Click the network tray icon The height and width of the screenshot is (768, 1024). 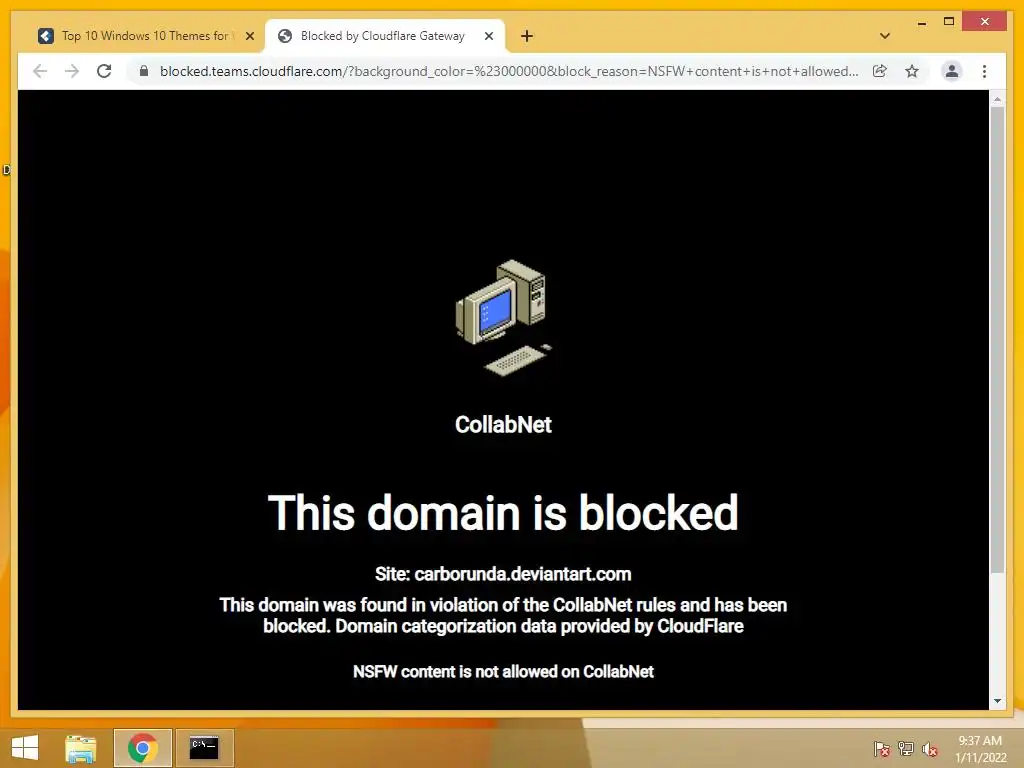point(906,748)
